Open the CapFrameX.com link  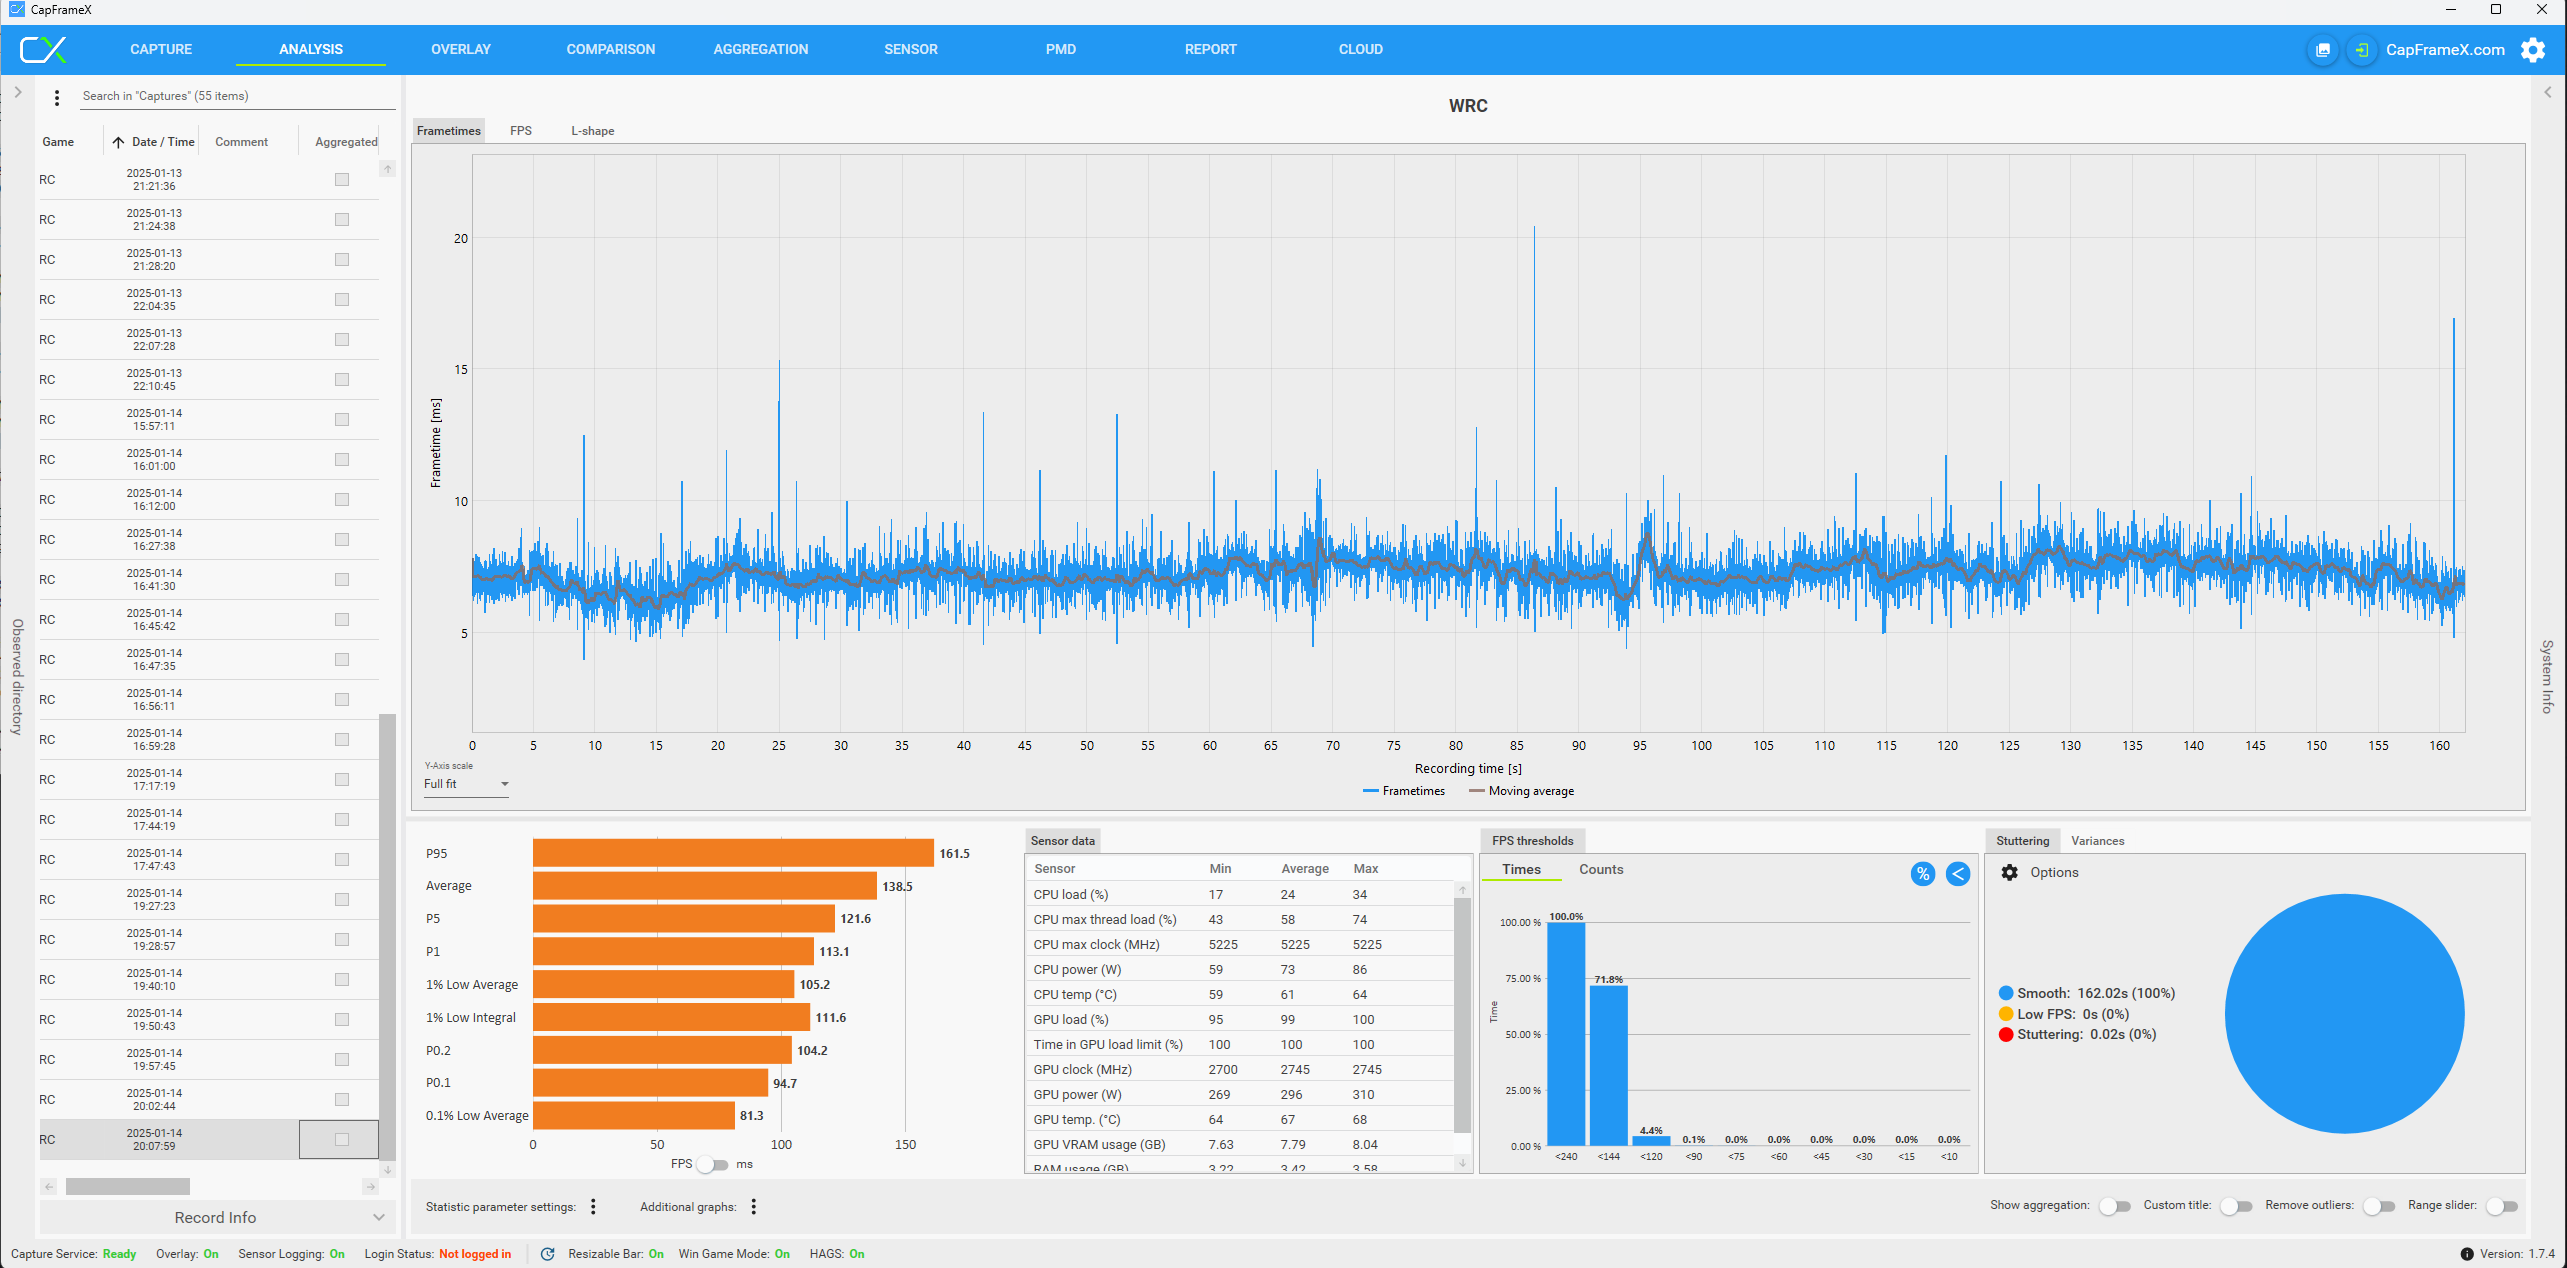(2444, 50)
